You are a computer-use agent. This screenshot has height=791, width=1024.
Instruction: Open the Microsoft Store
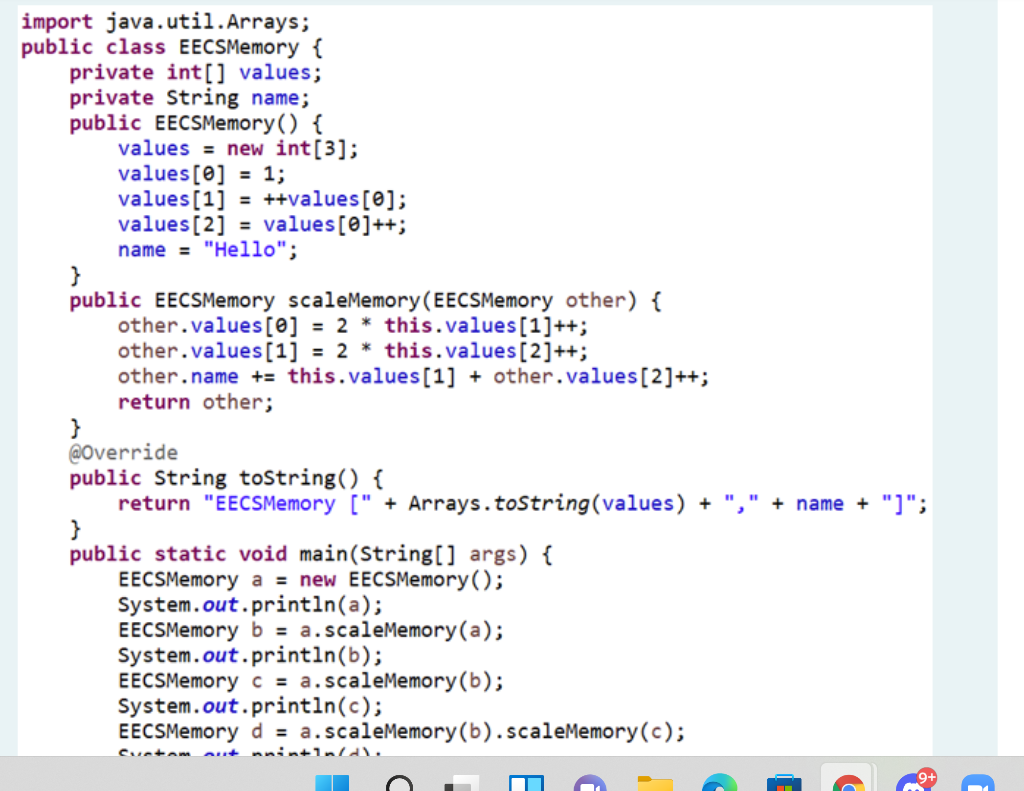point(784,783)
